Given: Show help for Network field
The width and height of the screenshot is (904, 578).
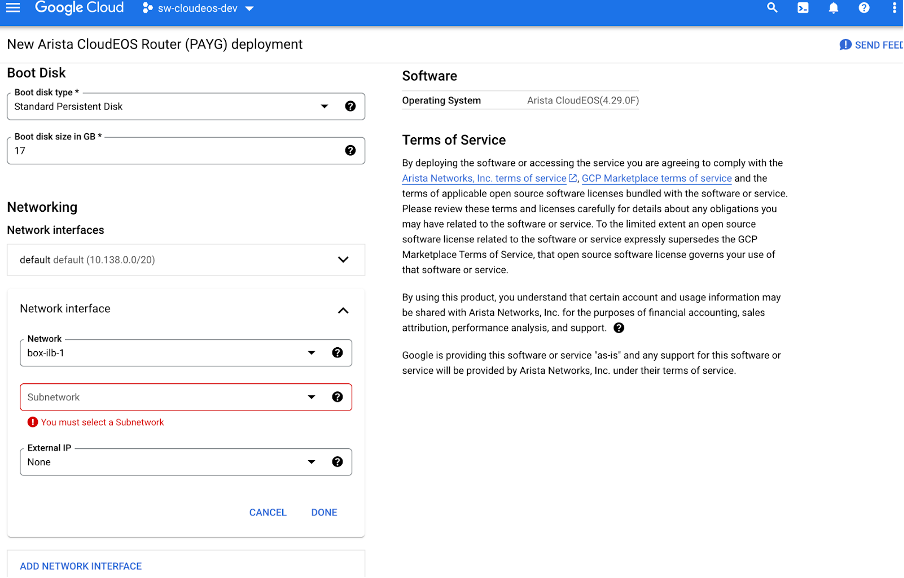Looking at the screenshot, I should [337, 353].
